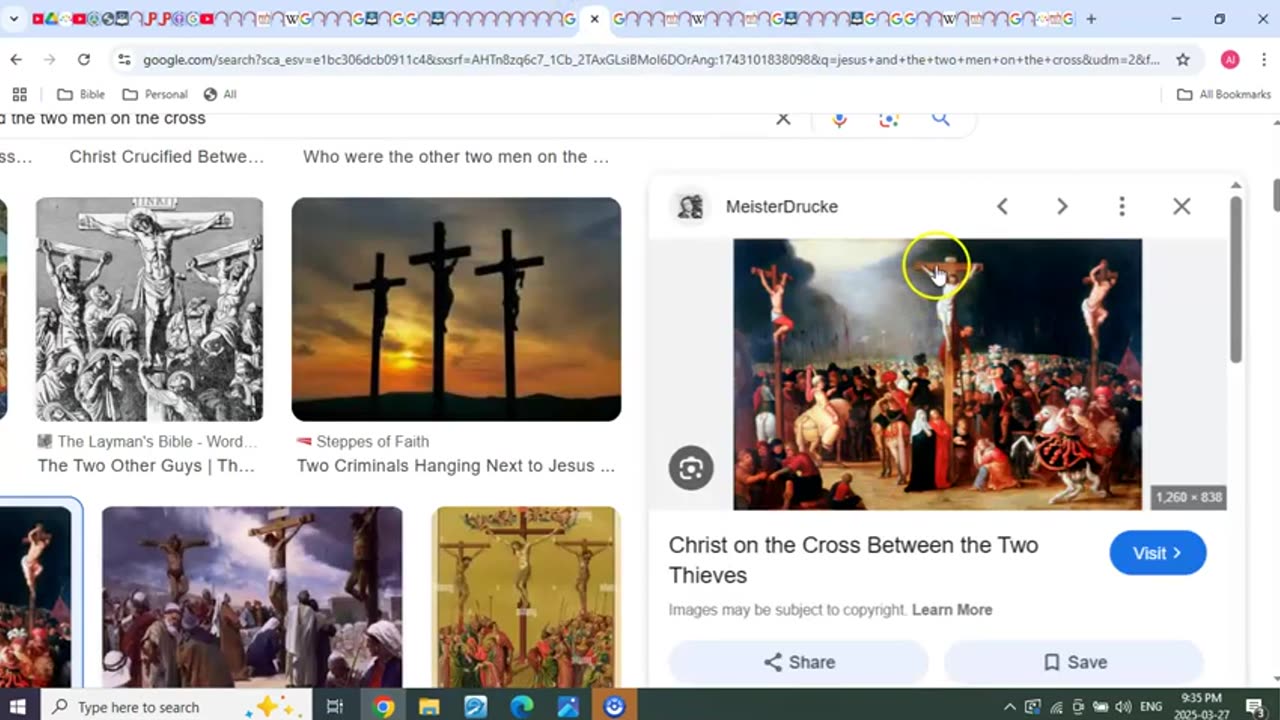Viewport: 1280px width, 720px height.
Task: Close the active browser tab
Action: click(x=594, y=19)
